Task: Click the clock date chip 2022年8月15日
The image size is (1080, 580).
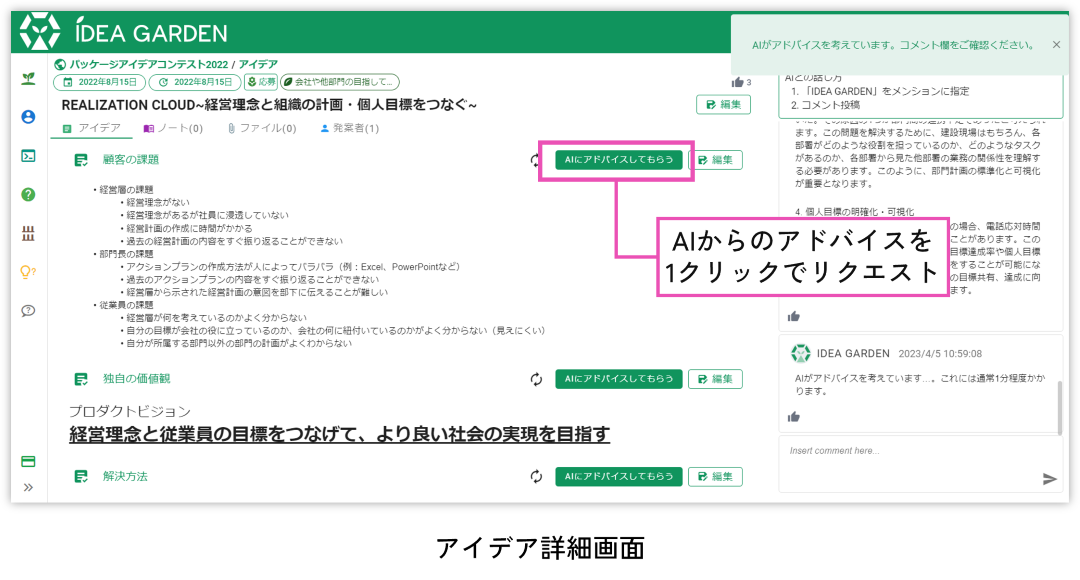Action: tap(195, 82)
